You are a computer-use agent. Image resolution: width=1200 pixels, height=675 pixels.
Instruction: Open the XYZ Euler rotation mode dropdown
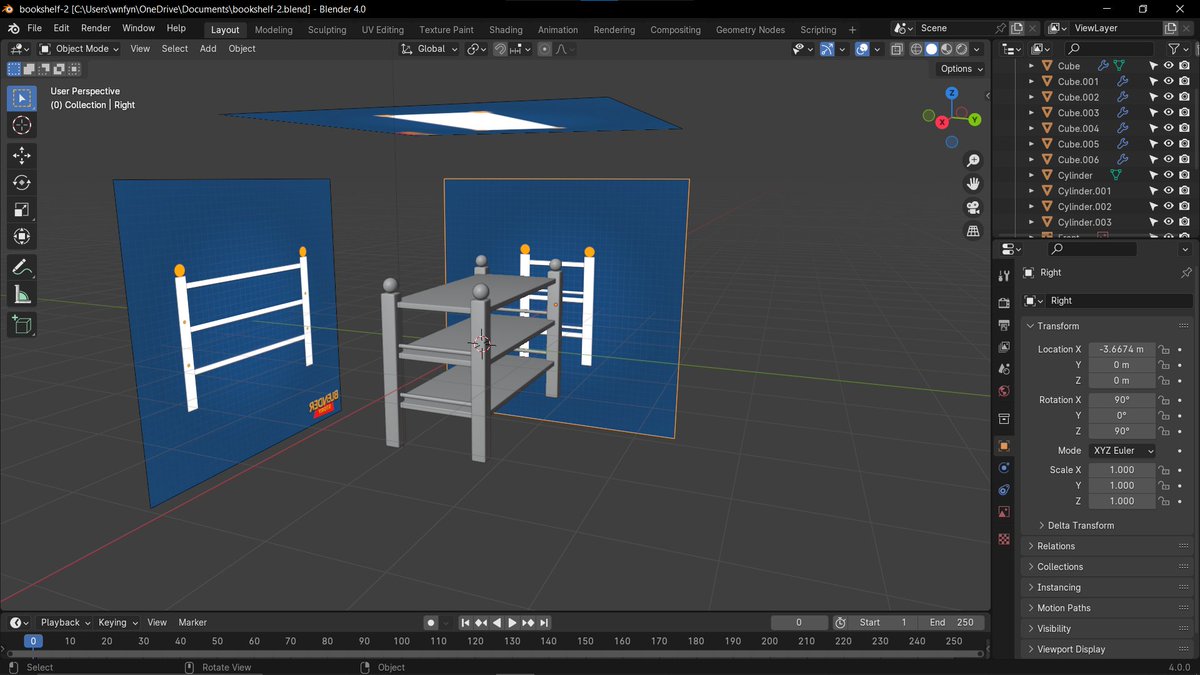[1122, 451]
